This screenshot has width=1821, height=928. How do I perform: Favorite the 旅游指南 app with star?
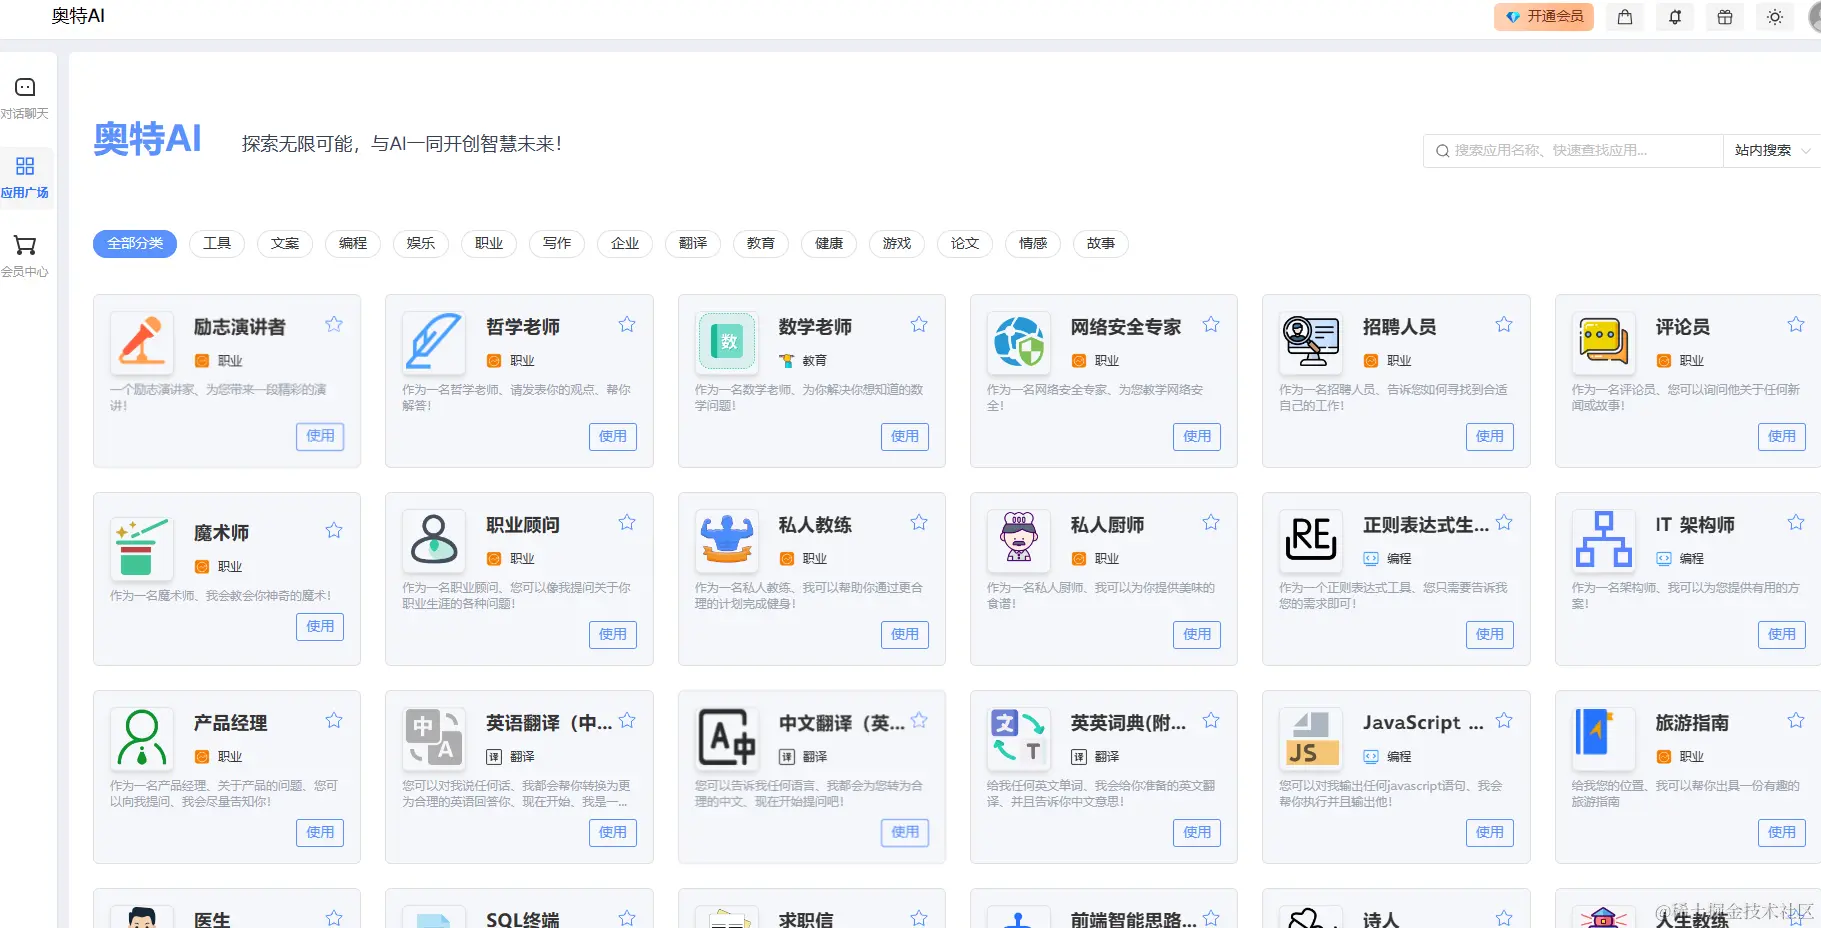pos(1796,720)
